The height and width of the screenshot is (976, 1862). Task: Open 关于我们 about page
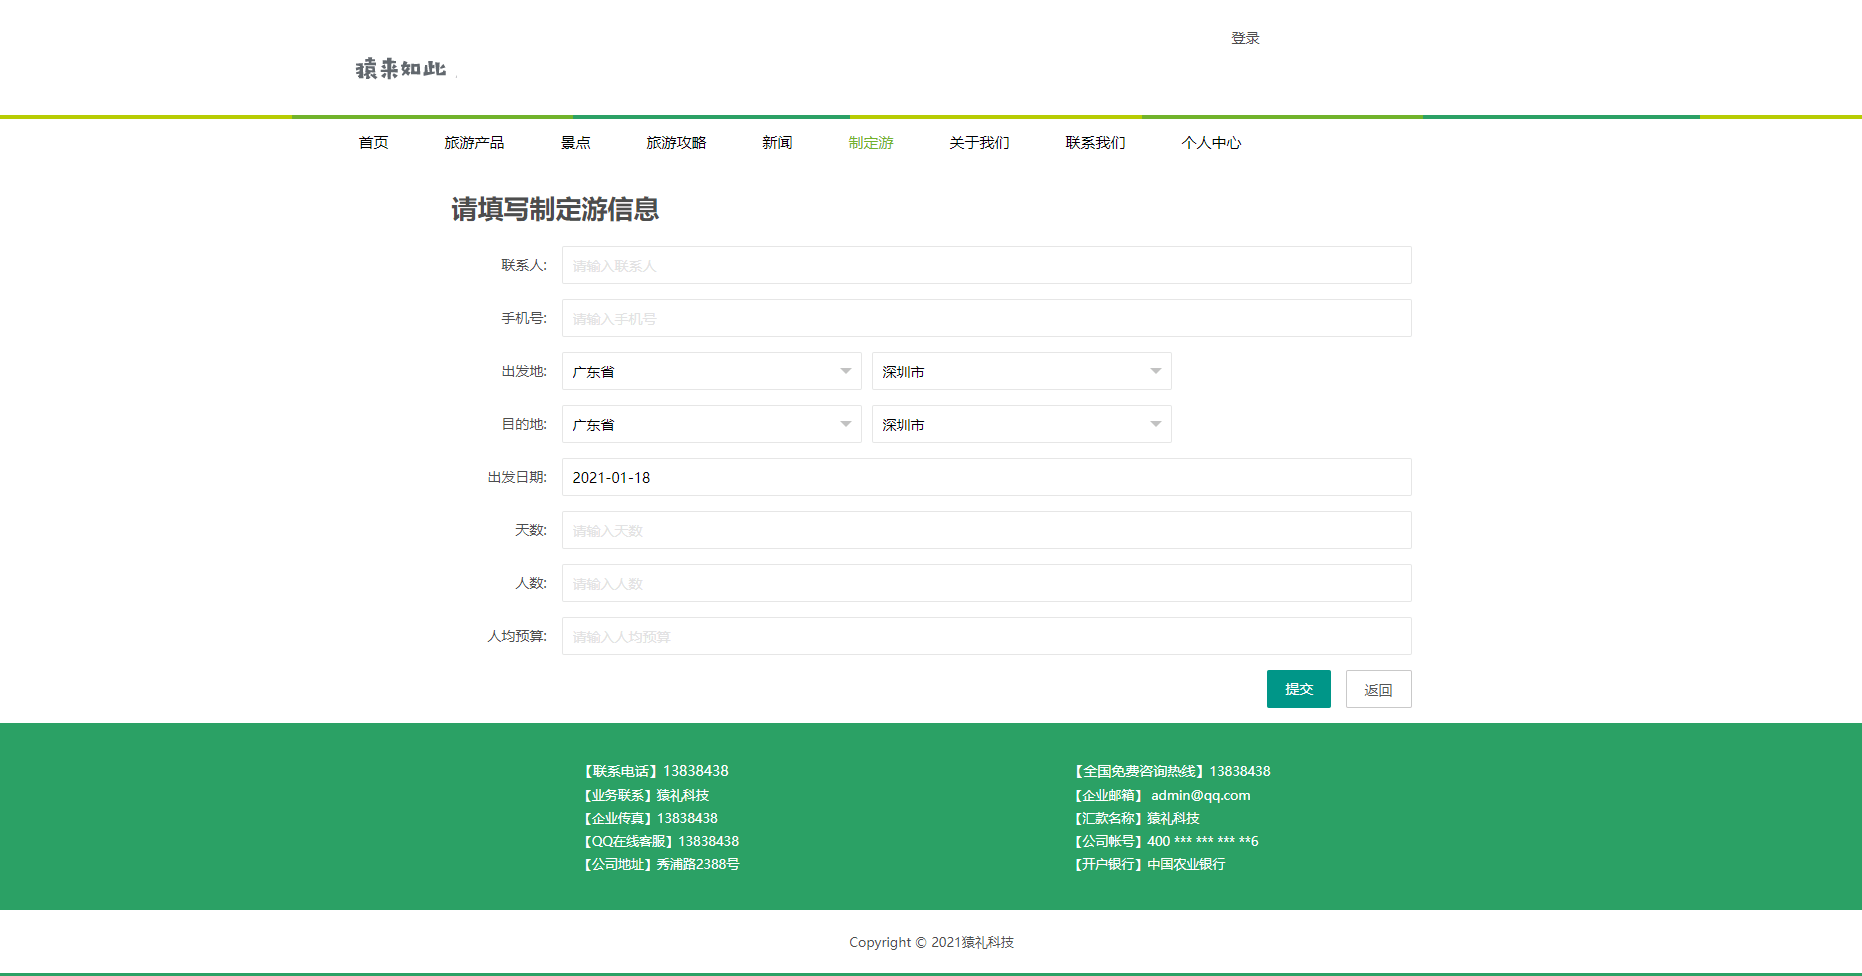point(979,143)
